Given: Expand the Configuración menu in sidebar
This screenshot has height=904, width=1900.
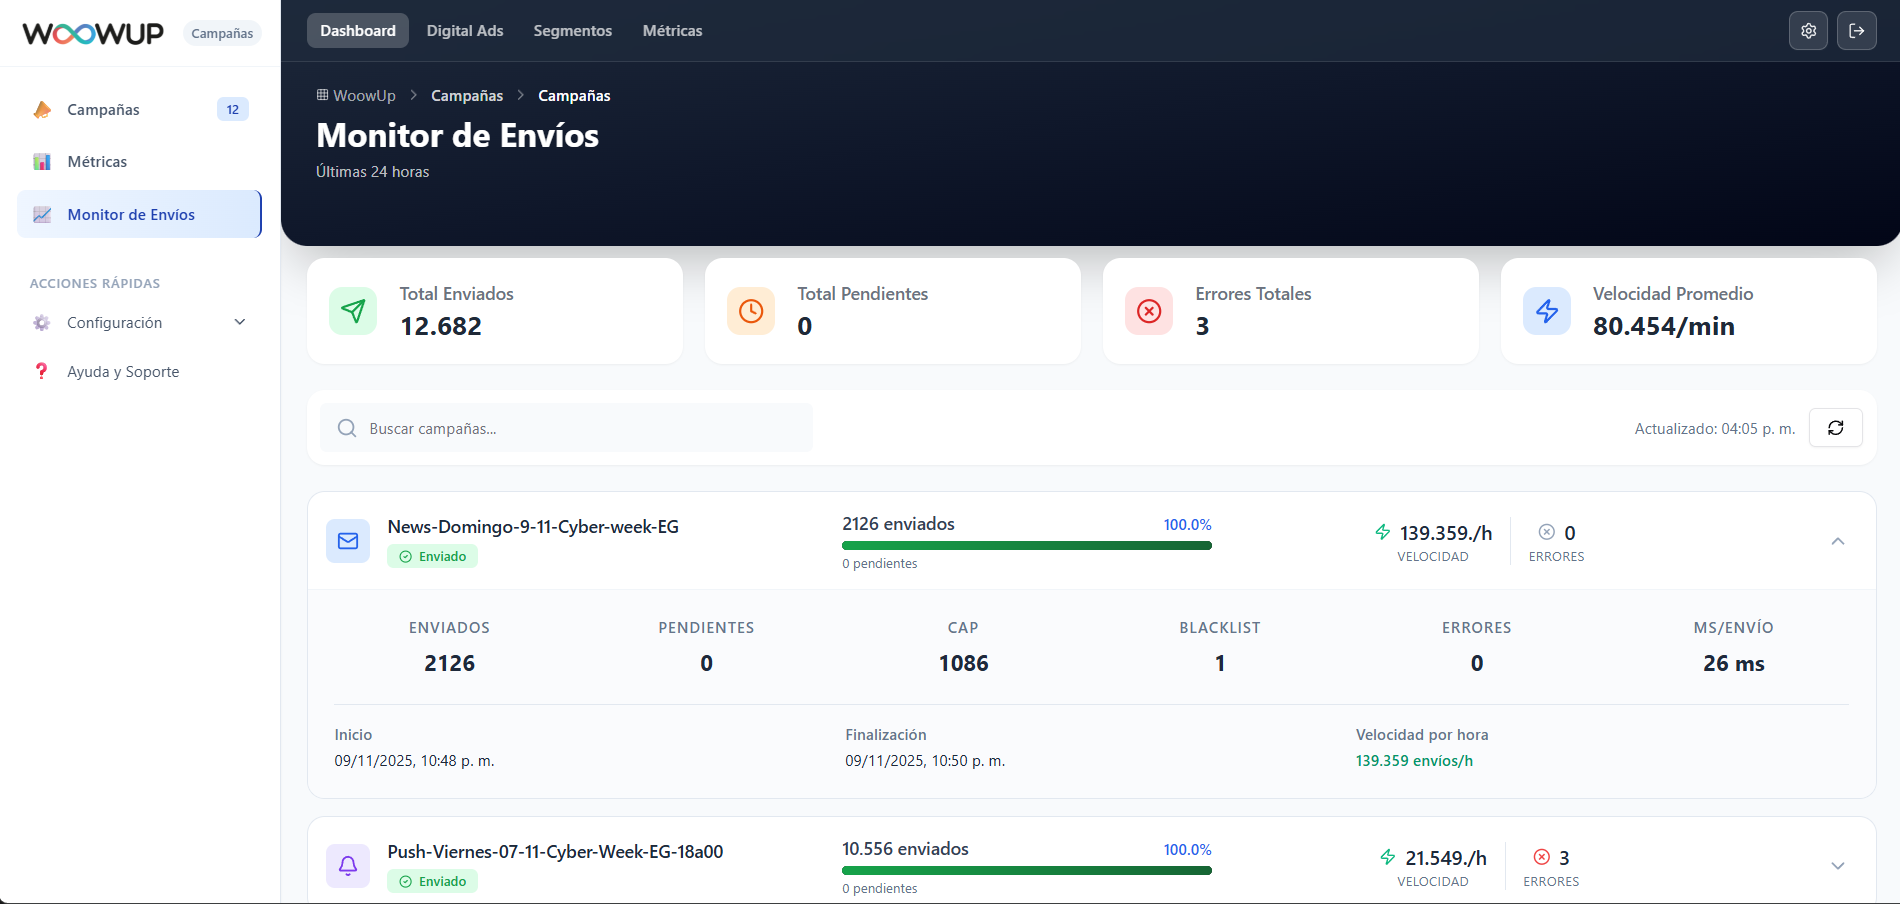Looking at the screenshot, I should 139,323.
